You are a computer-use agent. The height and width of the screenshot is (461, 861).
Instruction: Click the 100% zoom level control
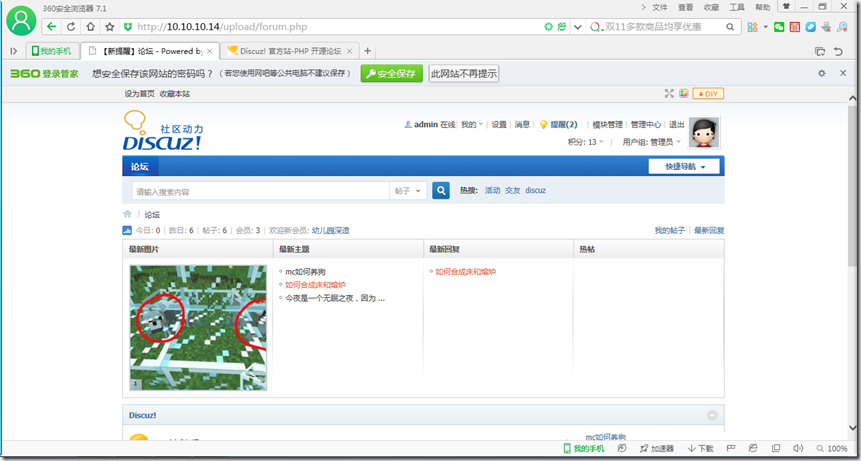click(x=832, y=448)
